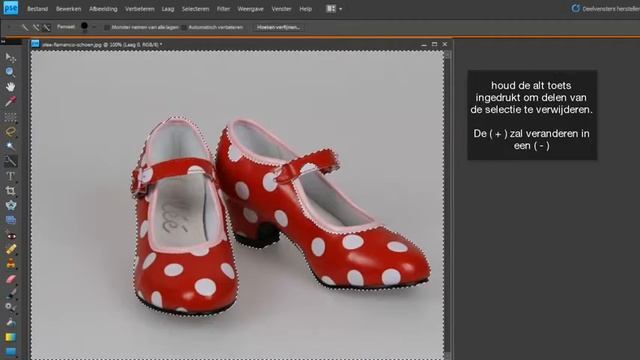Viewport: 640px width, 360px height.
Task: Click the flamenco-schoen.jpg document title
Action: point(102,44)
